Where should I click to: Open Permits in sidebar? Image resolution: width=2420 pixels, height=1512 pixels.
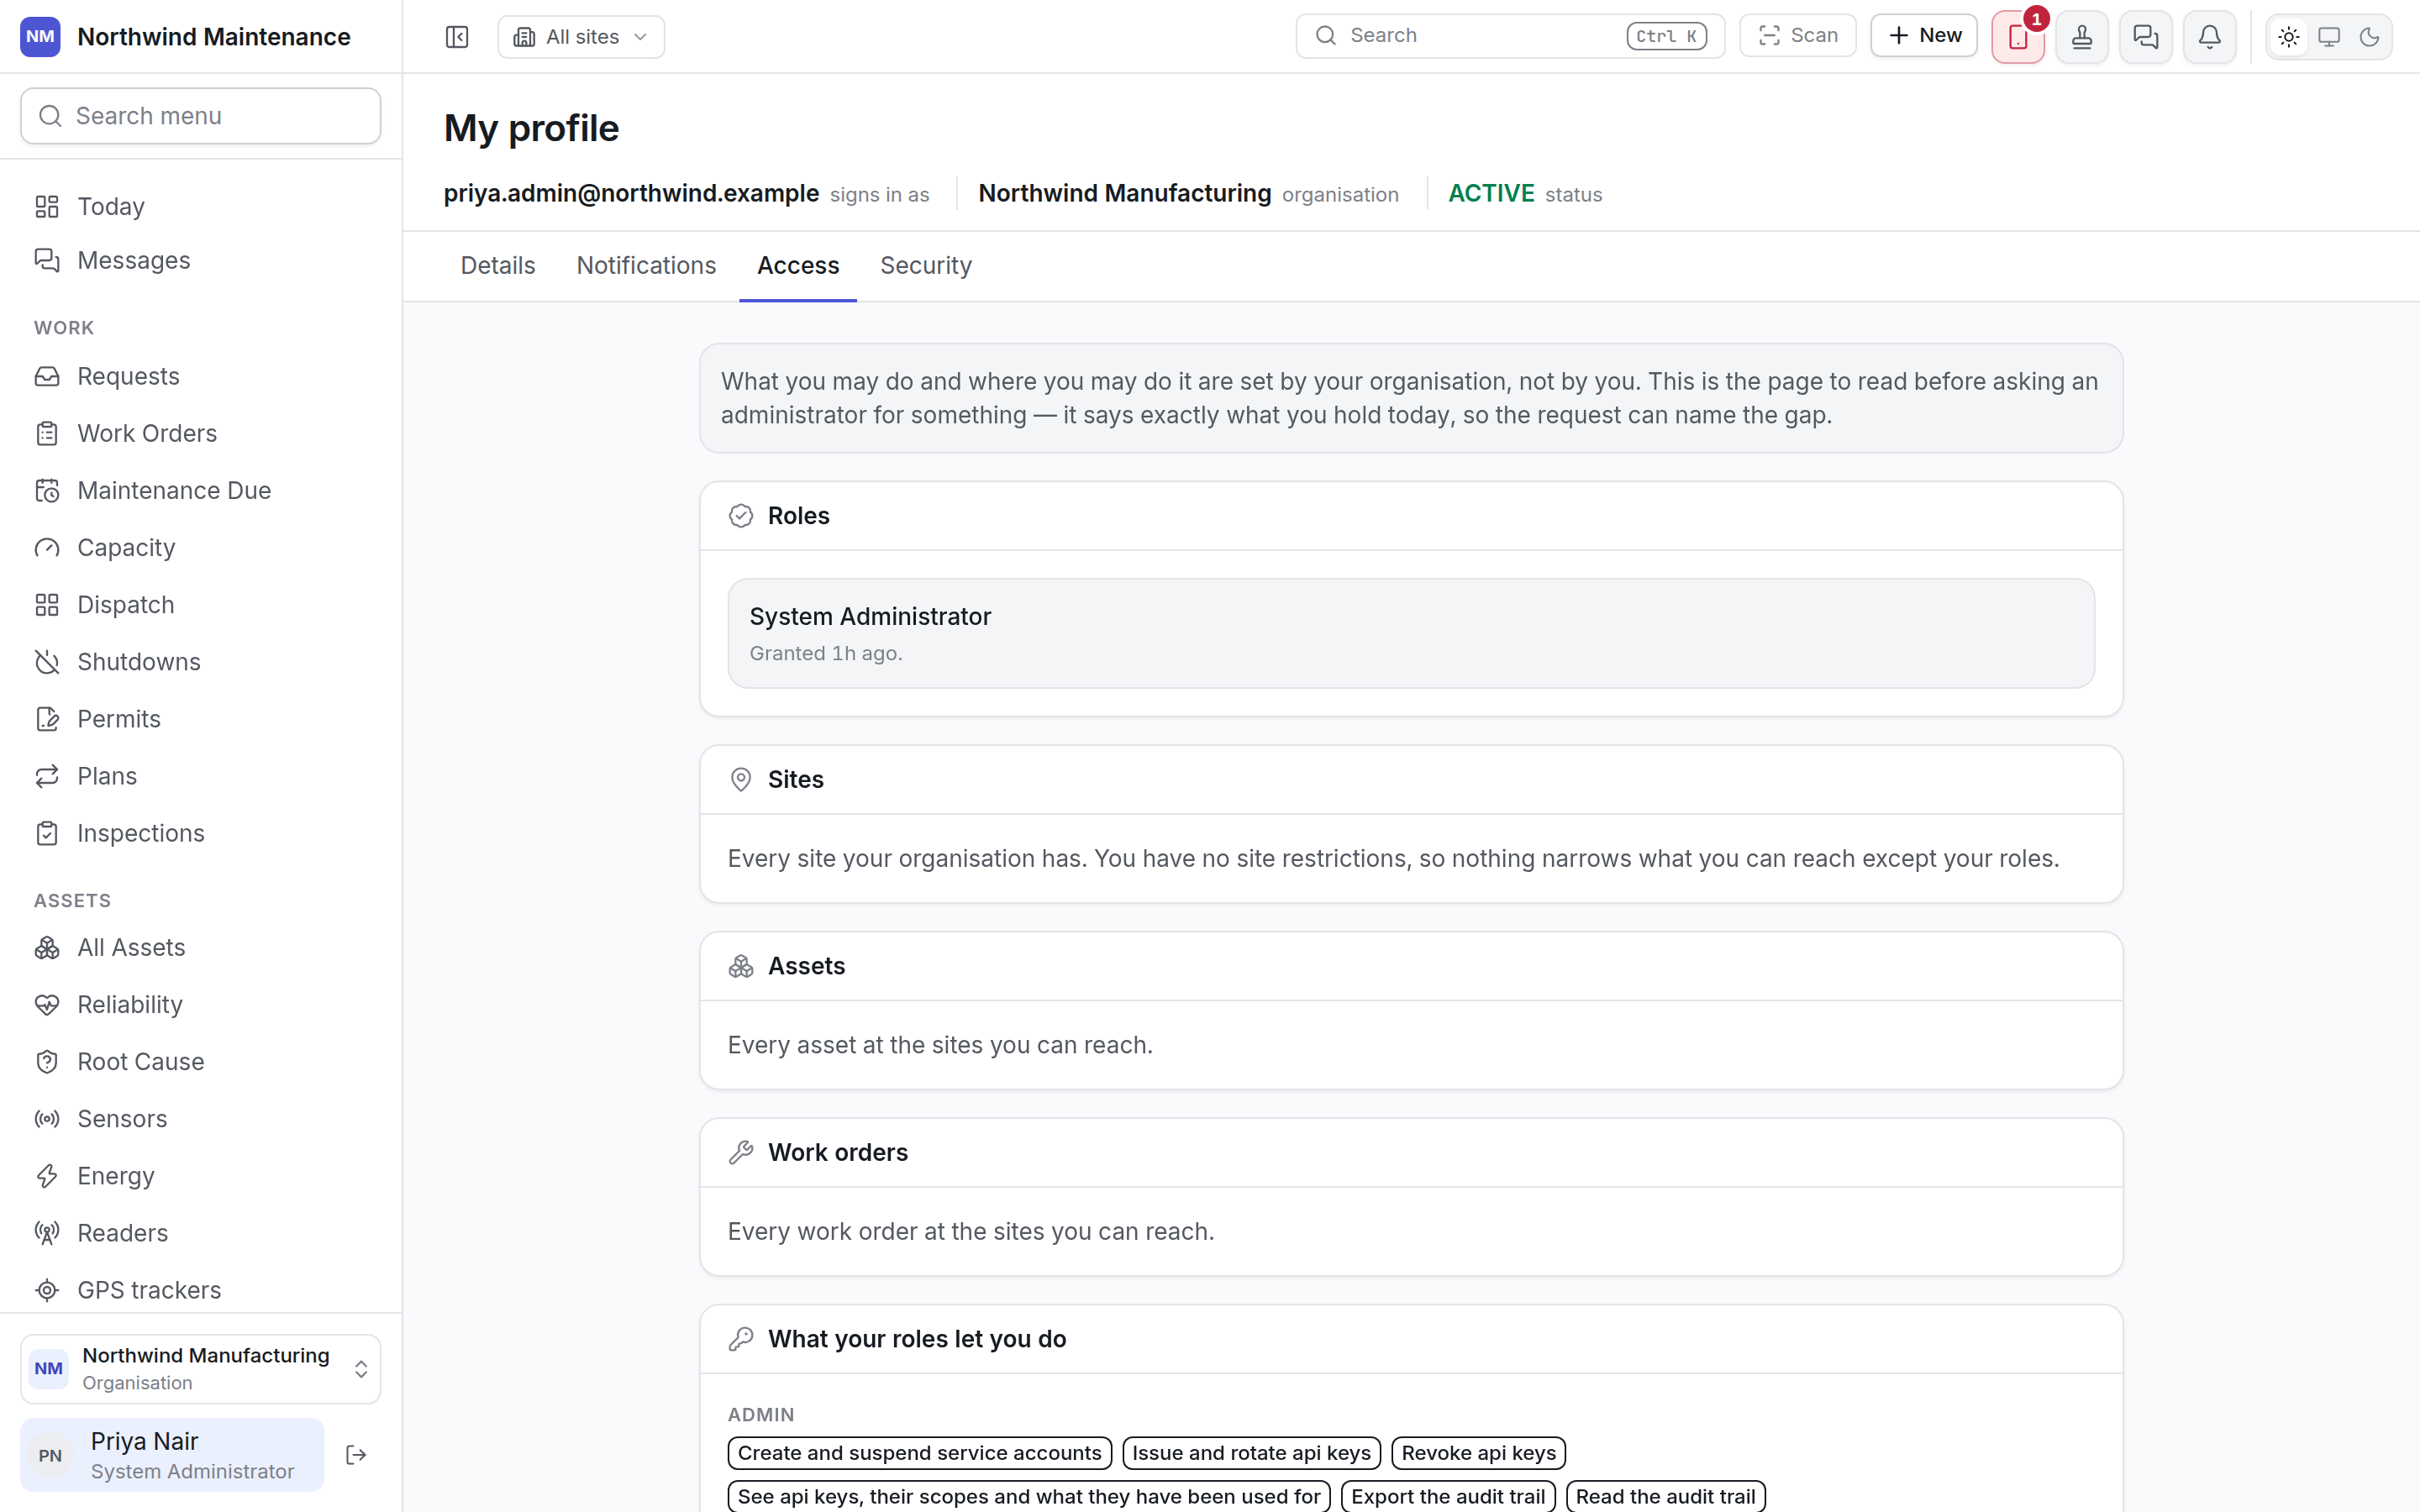pos(201,719)
